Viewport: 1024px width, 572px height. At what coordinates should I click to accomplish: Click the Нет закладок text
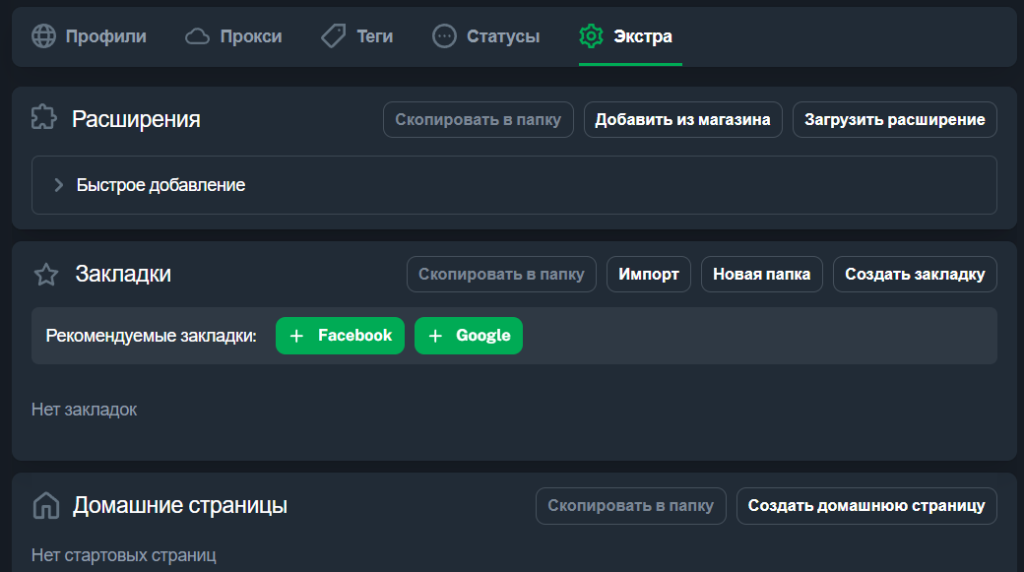click(x=84, y=409)
